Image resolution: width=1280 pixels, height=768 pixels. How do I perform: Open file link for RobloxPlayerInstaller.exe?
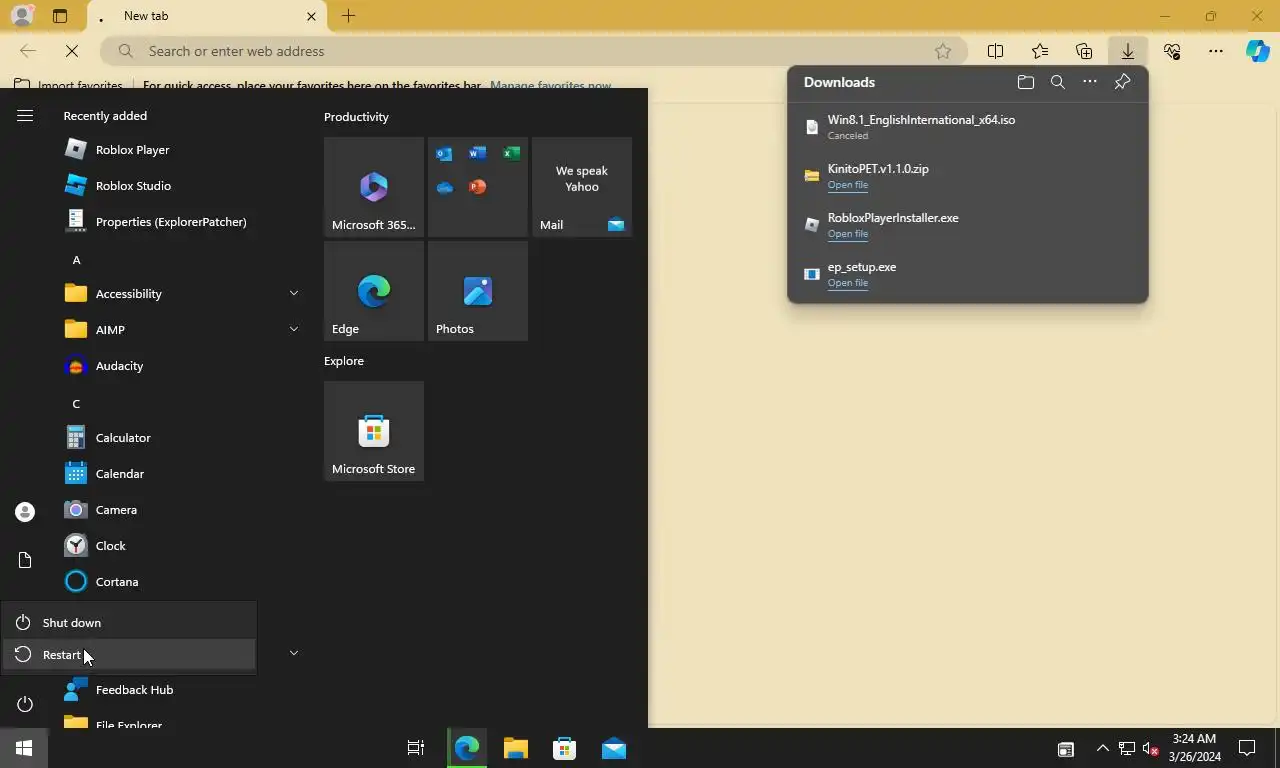point(847,234)
